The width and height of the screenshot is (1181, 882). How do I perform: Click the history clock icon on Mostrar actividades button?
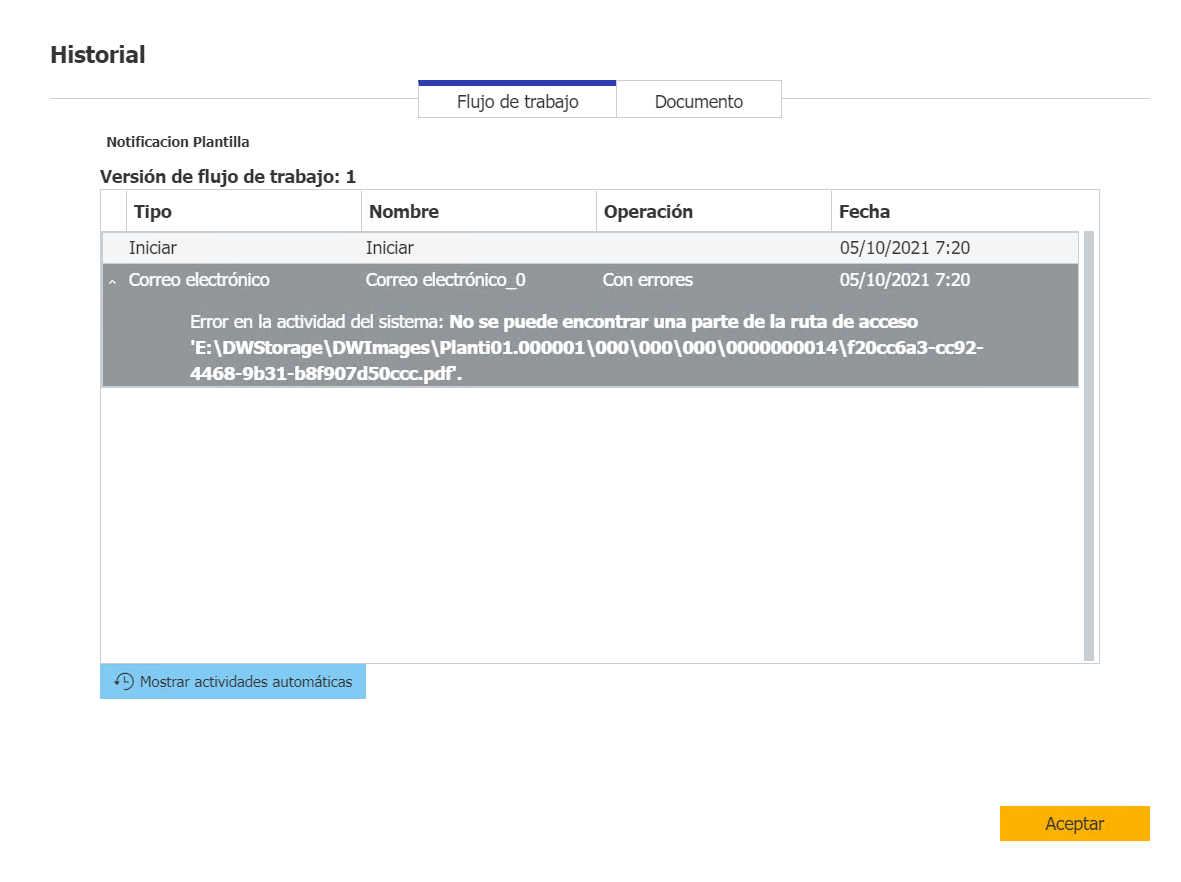coord(124,681)
